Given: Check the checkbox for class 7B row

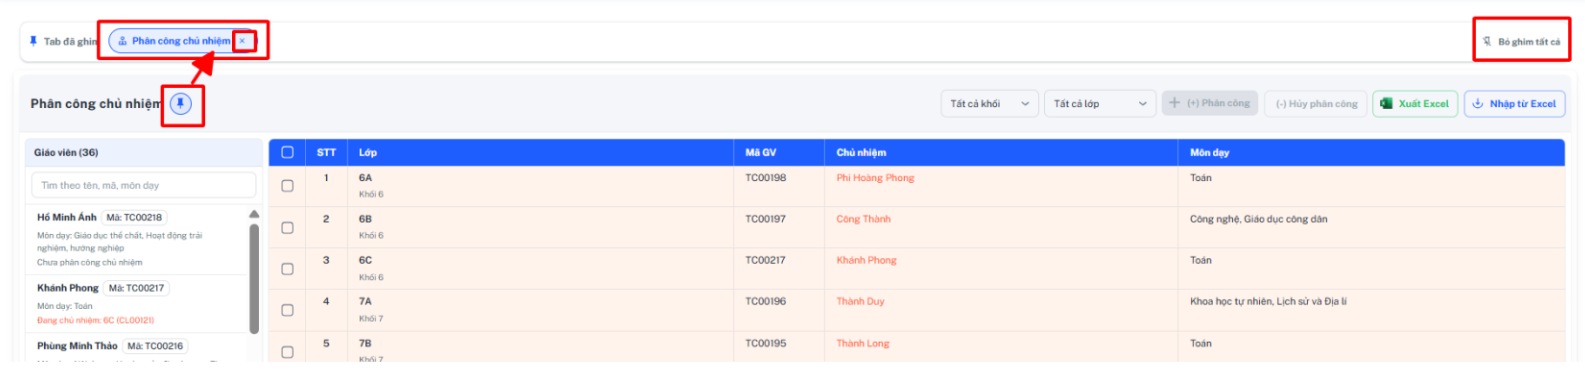Looking at the screenshot, I should pos(287,352).
